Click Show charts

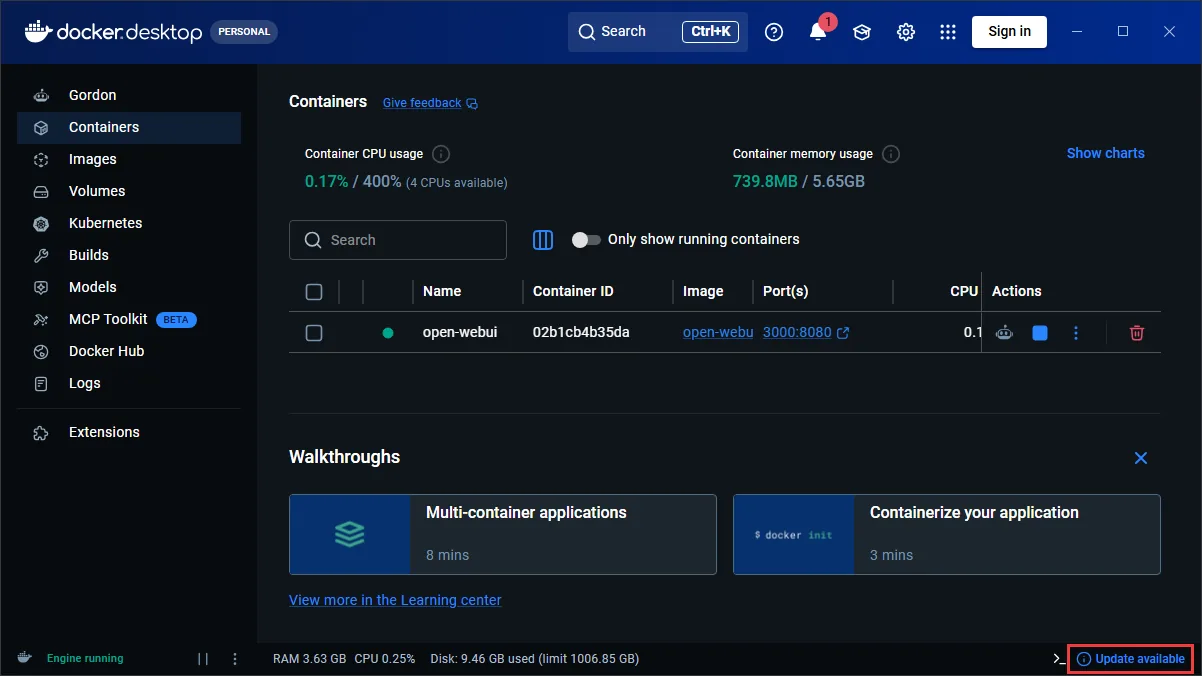pyautogui.click(x=1105, y=153)
